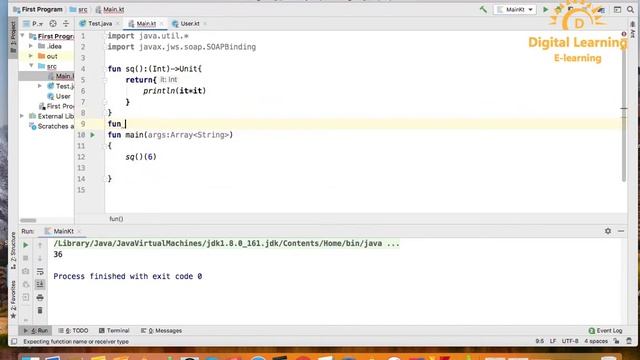Expand the Test.java node arrow

coord(40,86)
